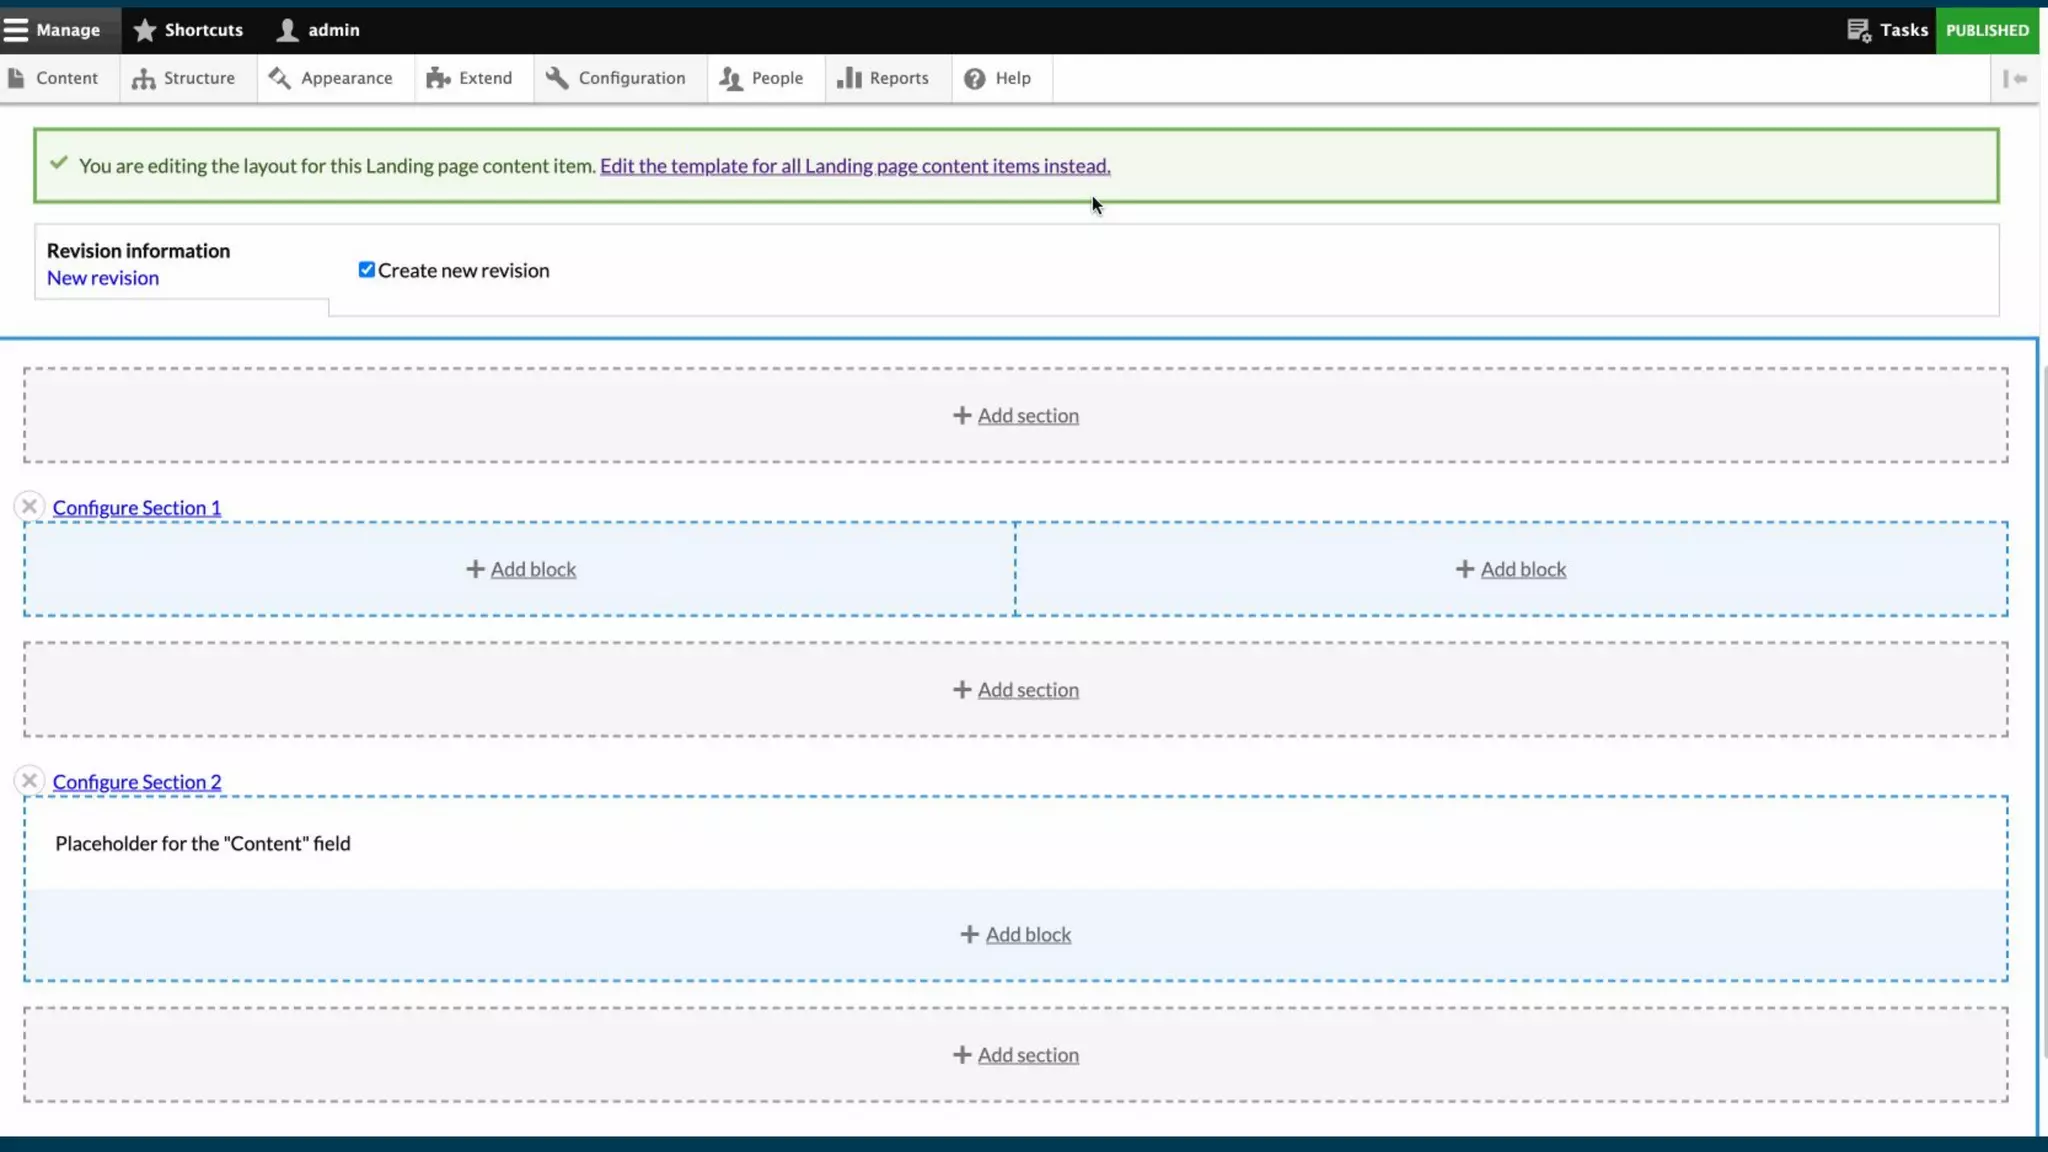
Task: Click Edit the template for all Landing pages link
Action: click(x=855, y=166)
